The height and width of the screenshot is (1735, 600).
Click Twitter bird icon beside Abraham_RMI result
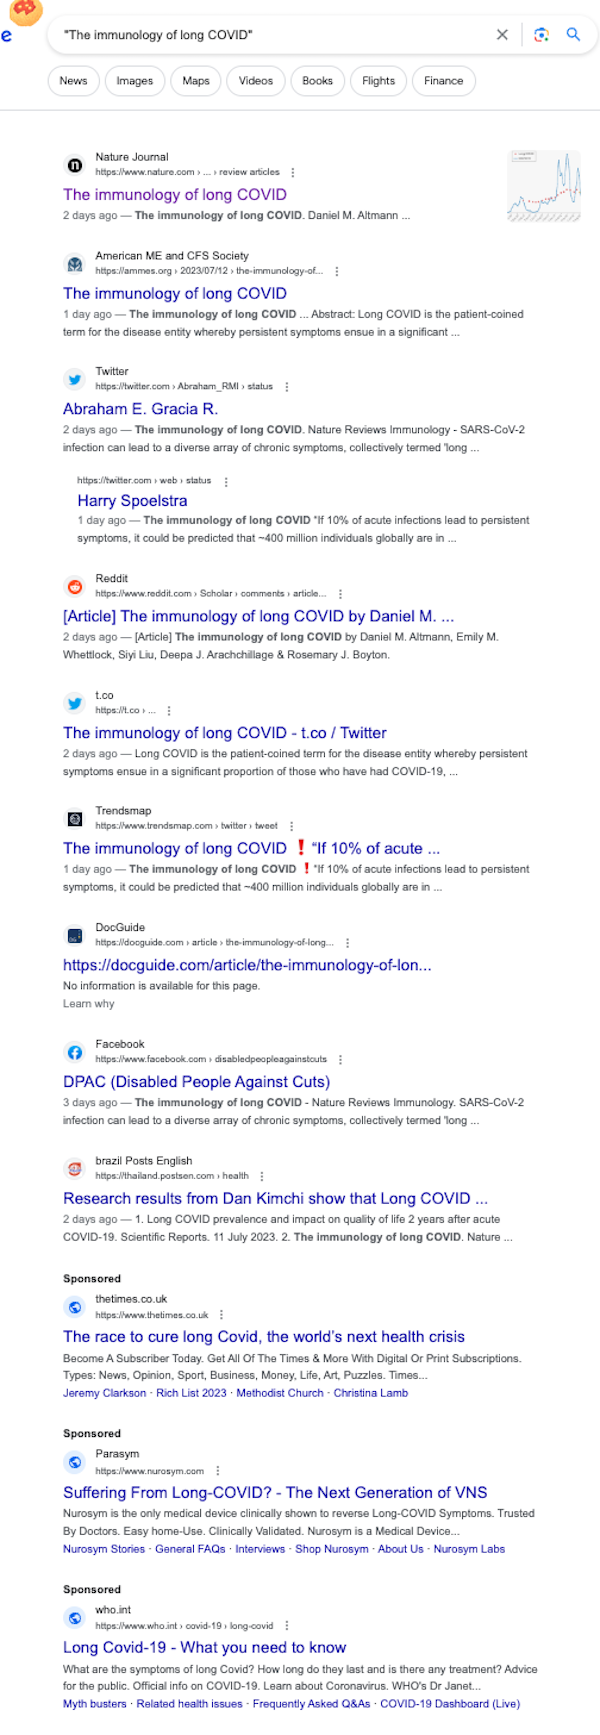point(74,379)
